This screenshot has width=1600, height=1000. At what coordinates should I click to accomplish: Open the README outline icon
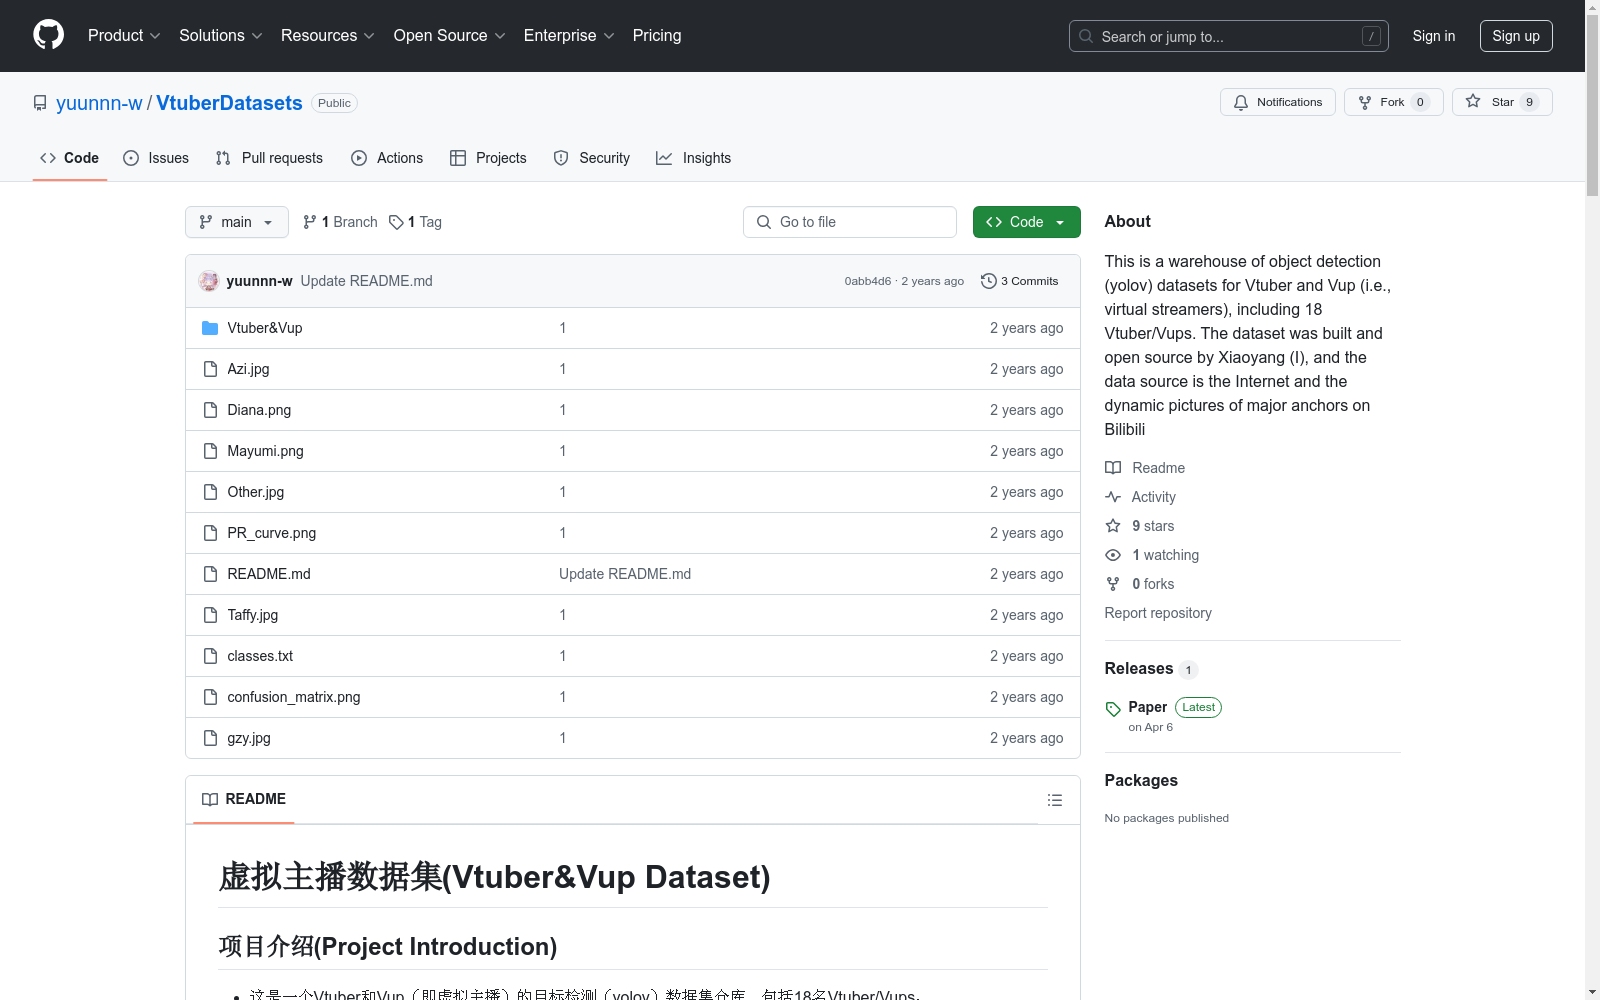tap(1054, 800)
